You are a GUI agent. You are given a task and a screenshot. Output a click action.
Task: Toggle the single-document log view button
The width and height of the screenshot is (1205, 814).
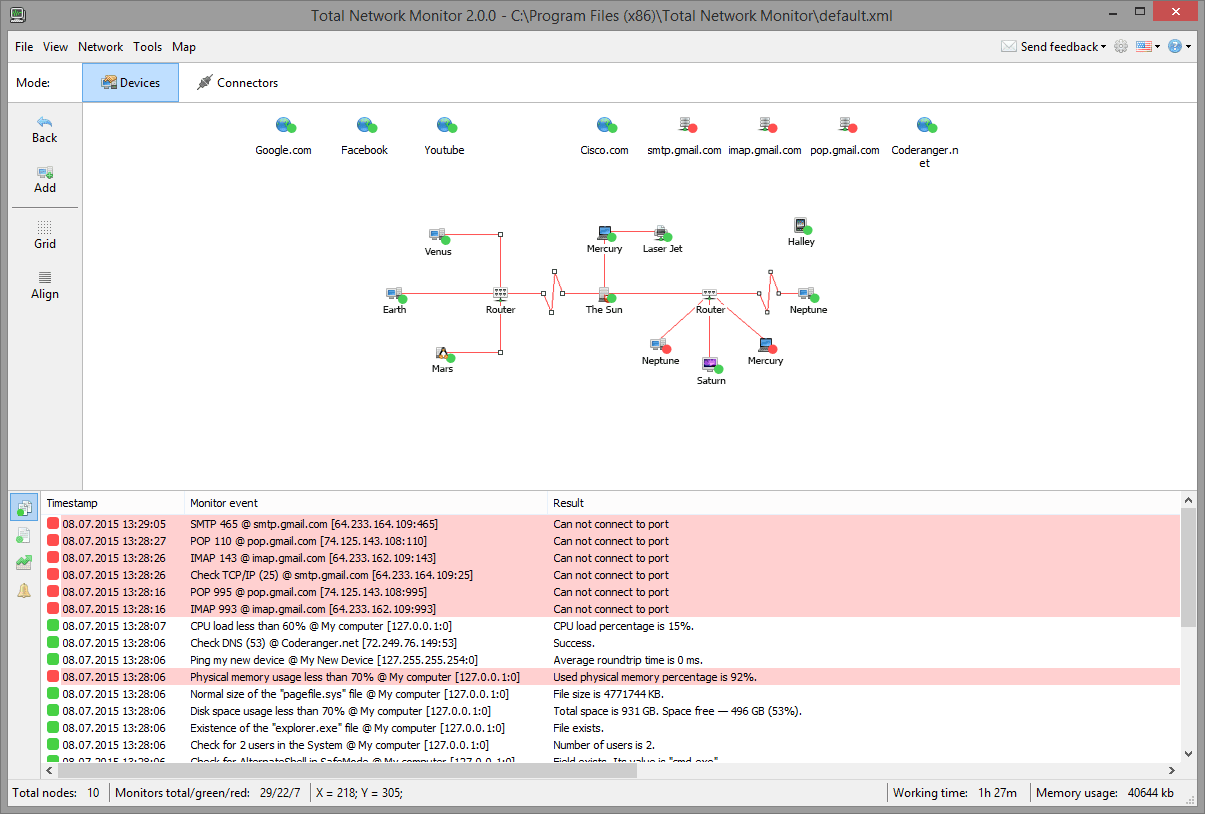pos(24,536)
